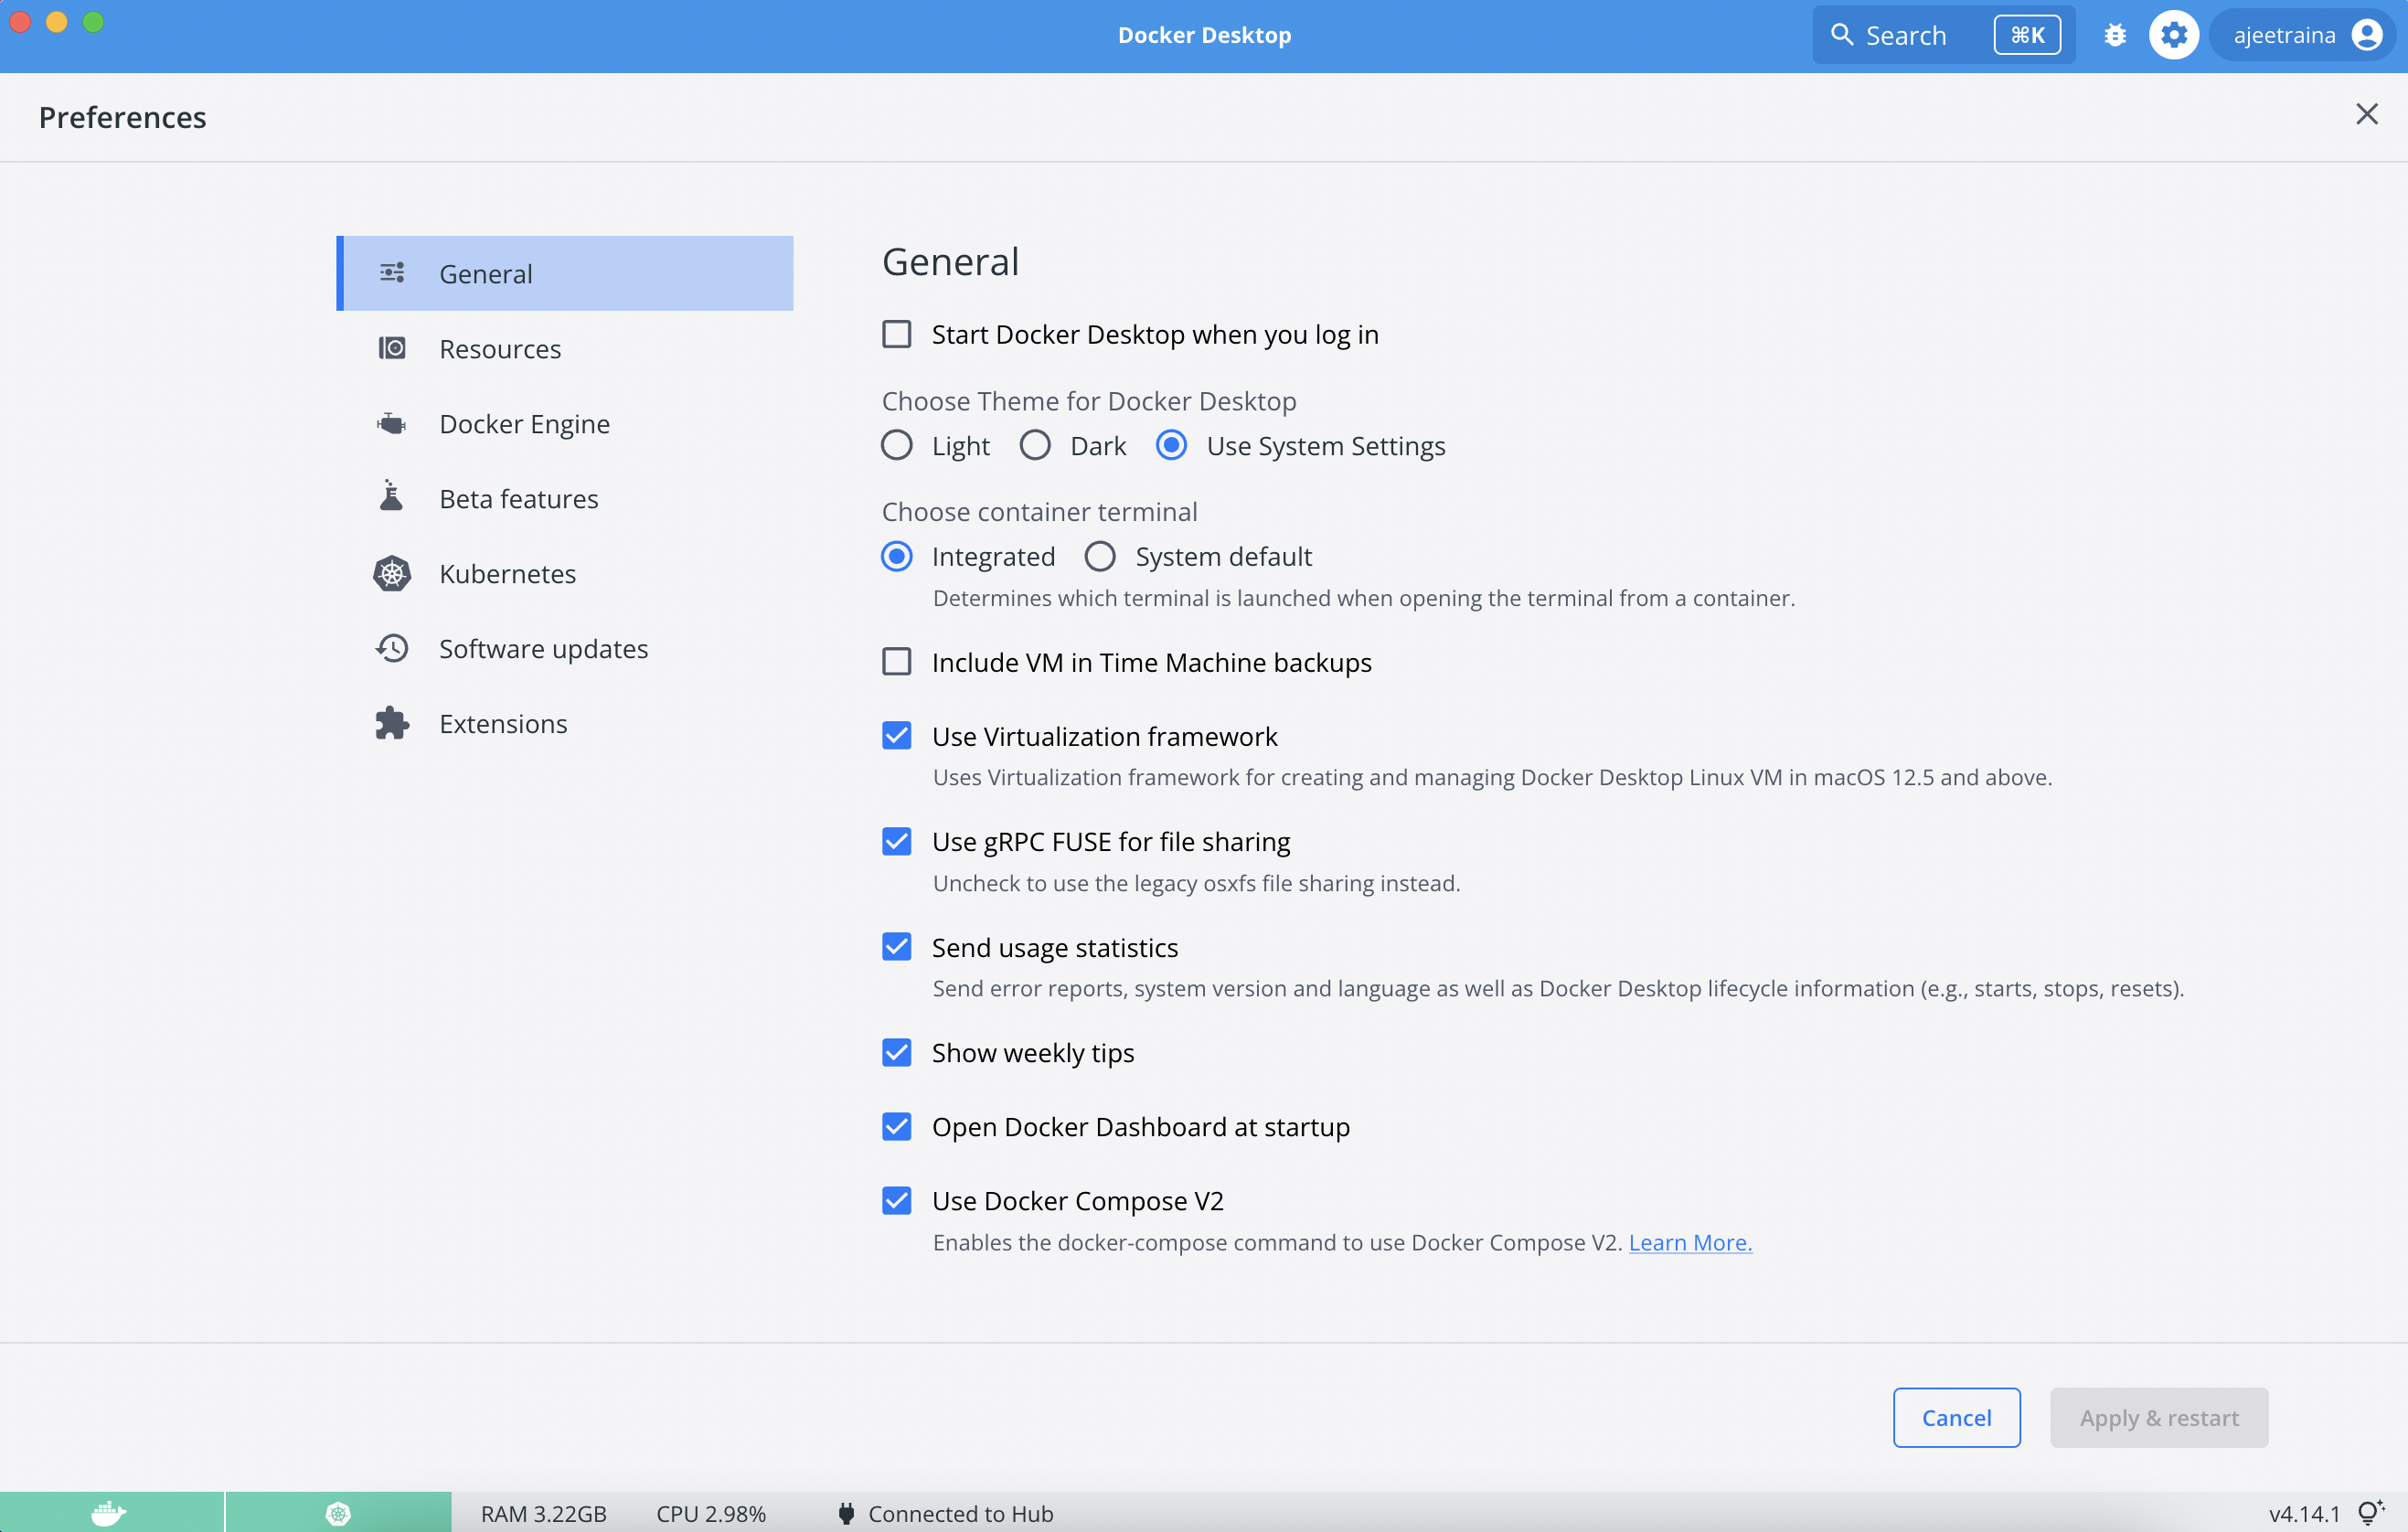Go to the Kubernetes settings section
The height and width of the screenshot is (1532, 2408).
point(507,574)
